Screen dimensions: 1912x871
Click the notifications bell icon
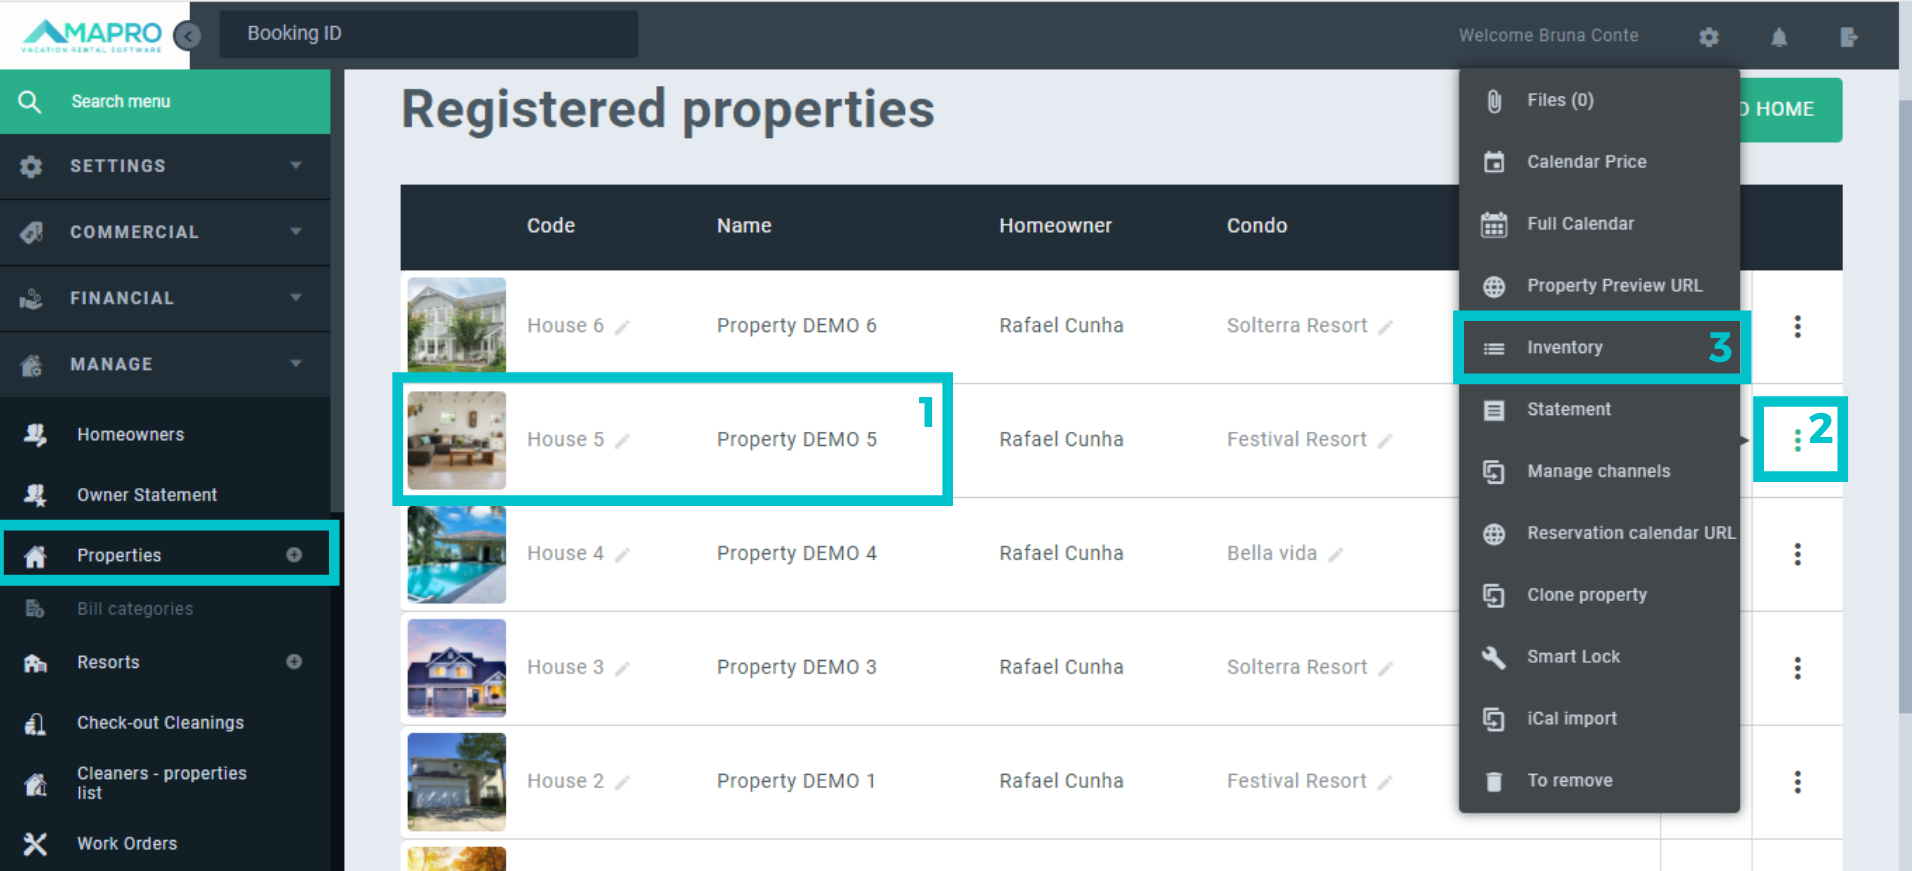1779,37
